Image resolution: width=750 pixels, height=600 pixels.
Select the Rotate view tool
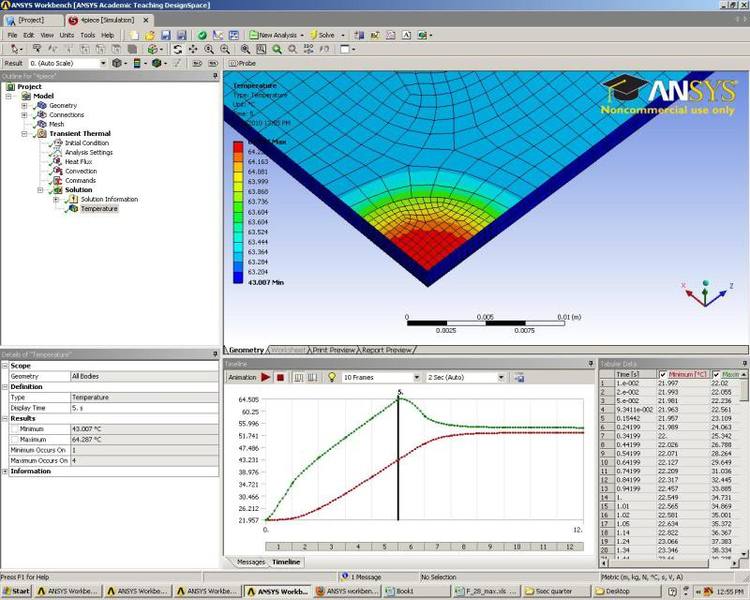[177, 49]
